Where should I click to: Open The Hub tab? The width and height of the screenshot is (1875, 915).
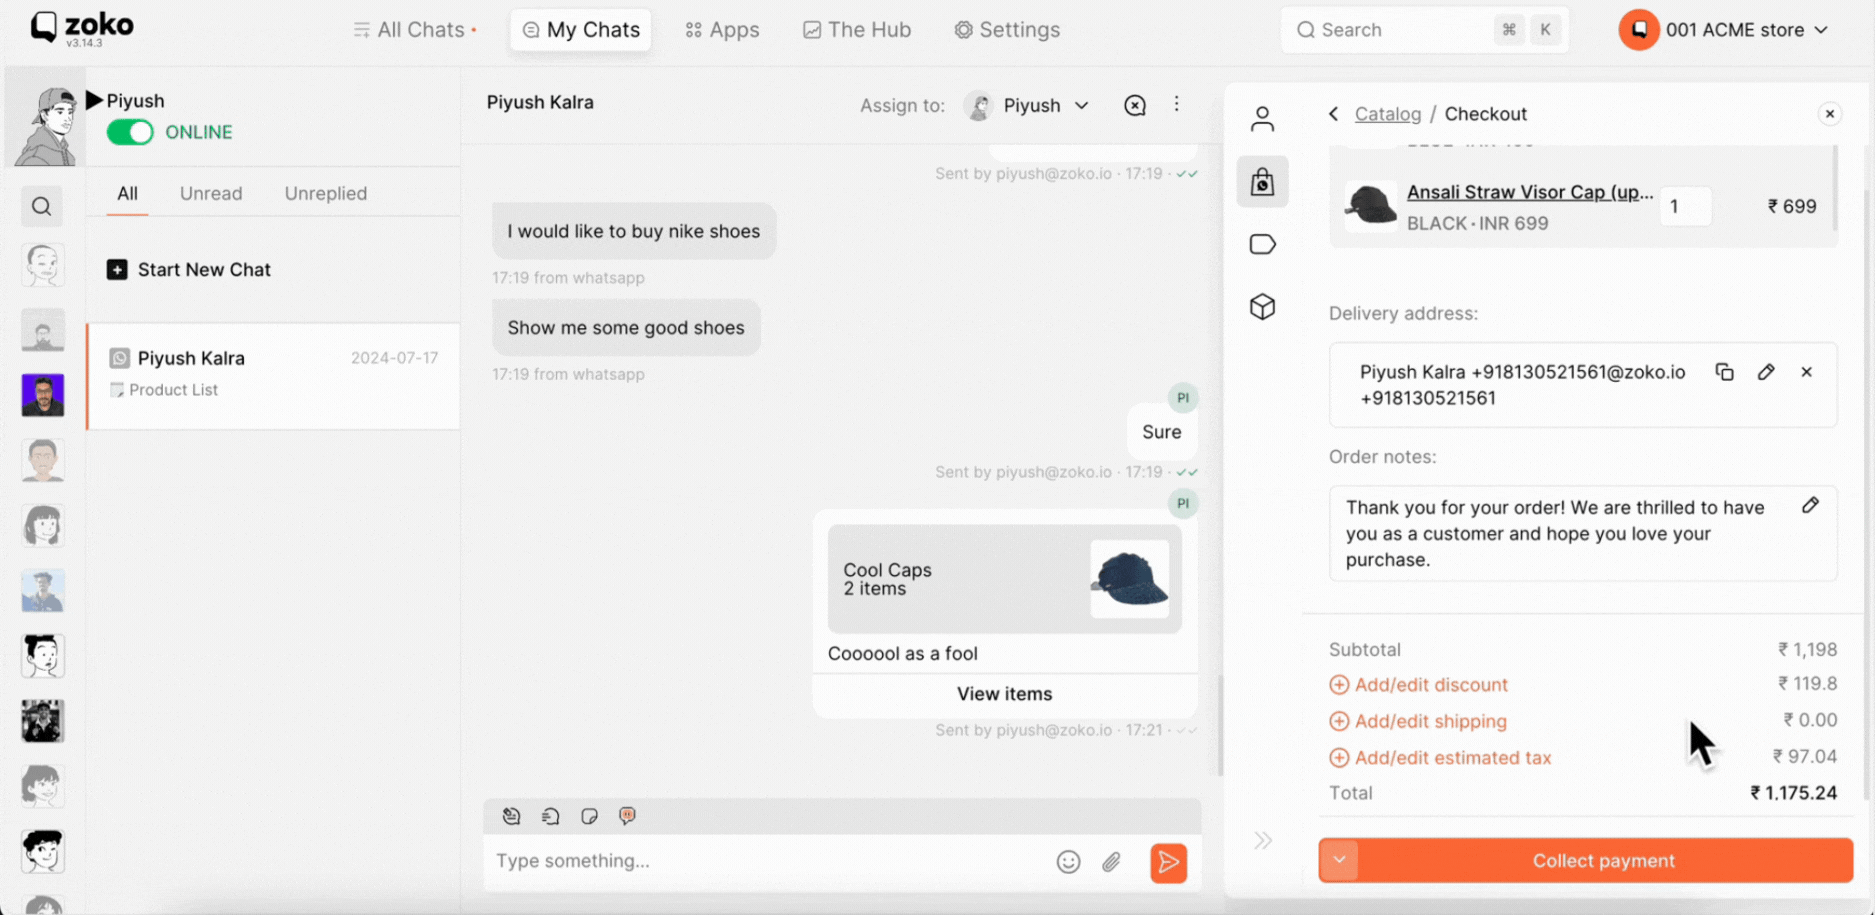pos(857,30)
